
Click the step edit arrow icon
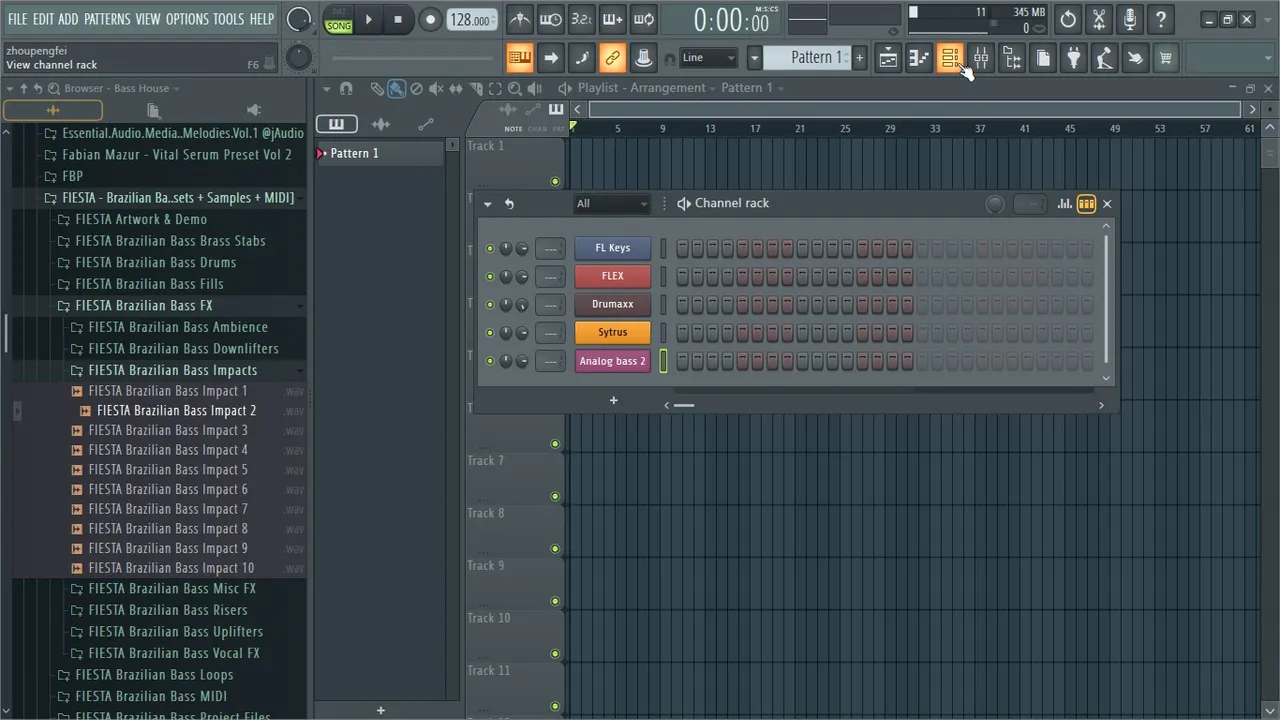pyautogui.click(x=551, y=58)
